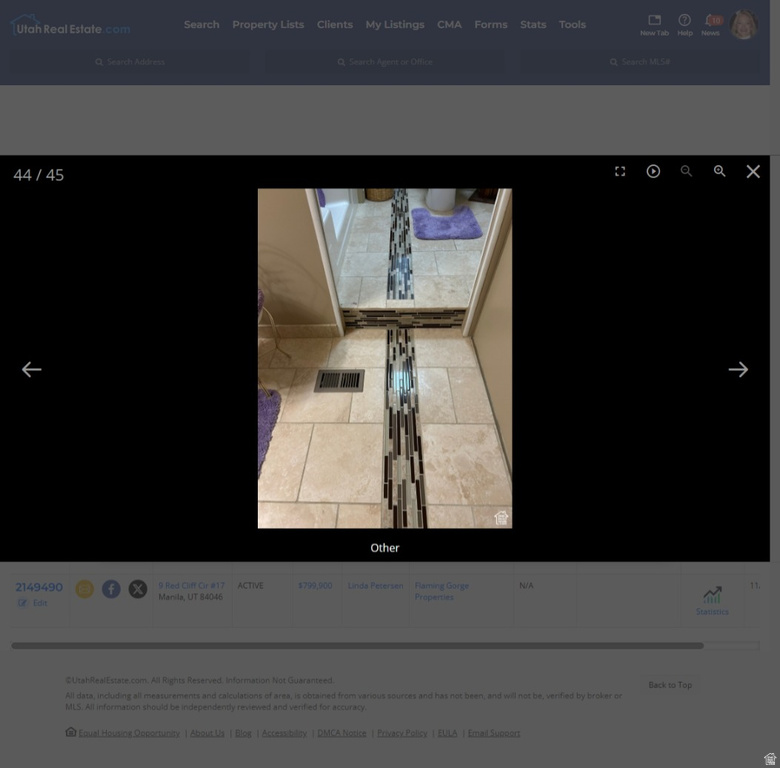Click the Search Address field
The image size is (780, 768).
point(130,62)
